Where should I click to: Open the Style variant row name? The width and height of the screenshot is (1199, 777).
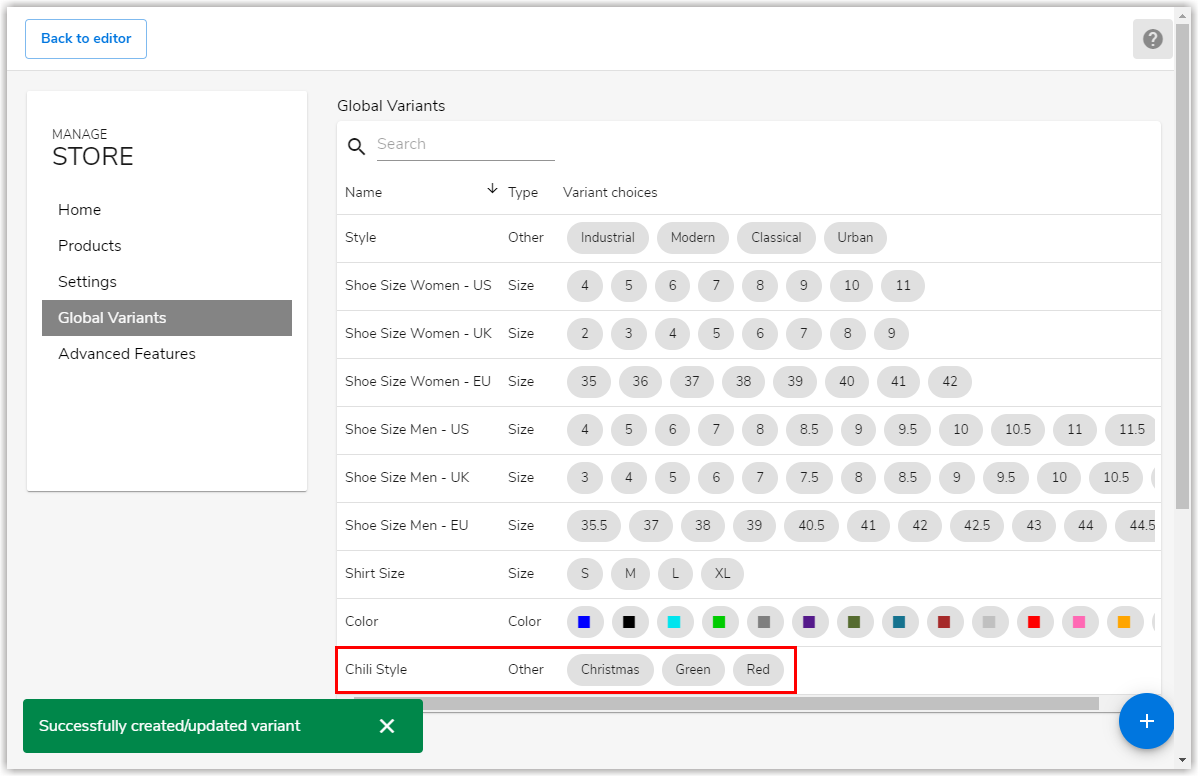coord(360,238)
